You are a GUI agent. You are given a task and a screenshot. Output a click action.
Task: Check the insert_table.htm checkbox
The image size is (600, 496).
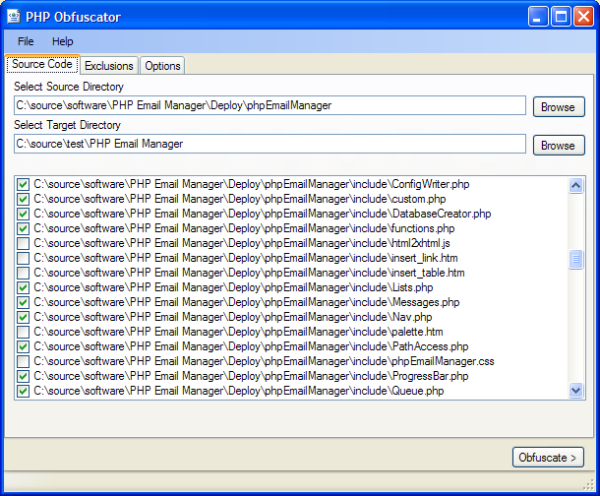click(x=23, y=273)
